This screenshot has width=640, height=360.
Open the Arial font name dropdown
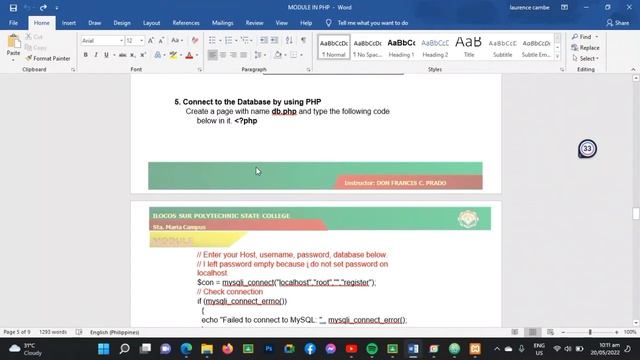pyautogui.click(x=121, y=40)
